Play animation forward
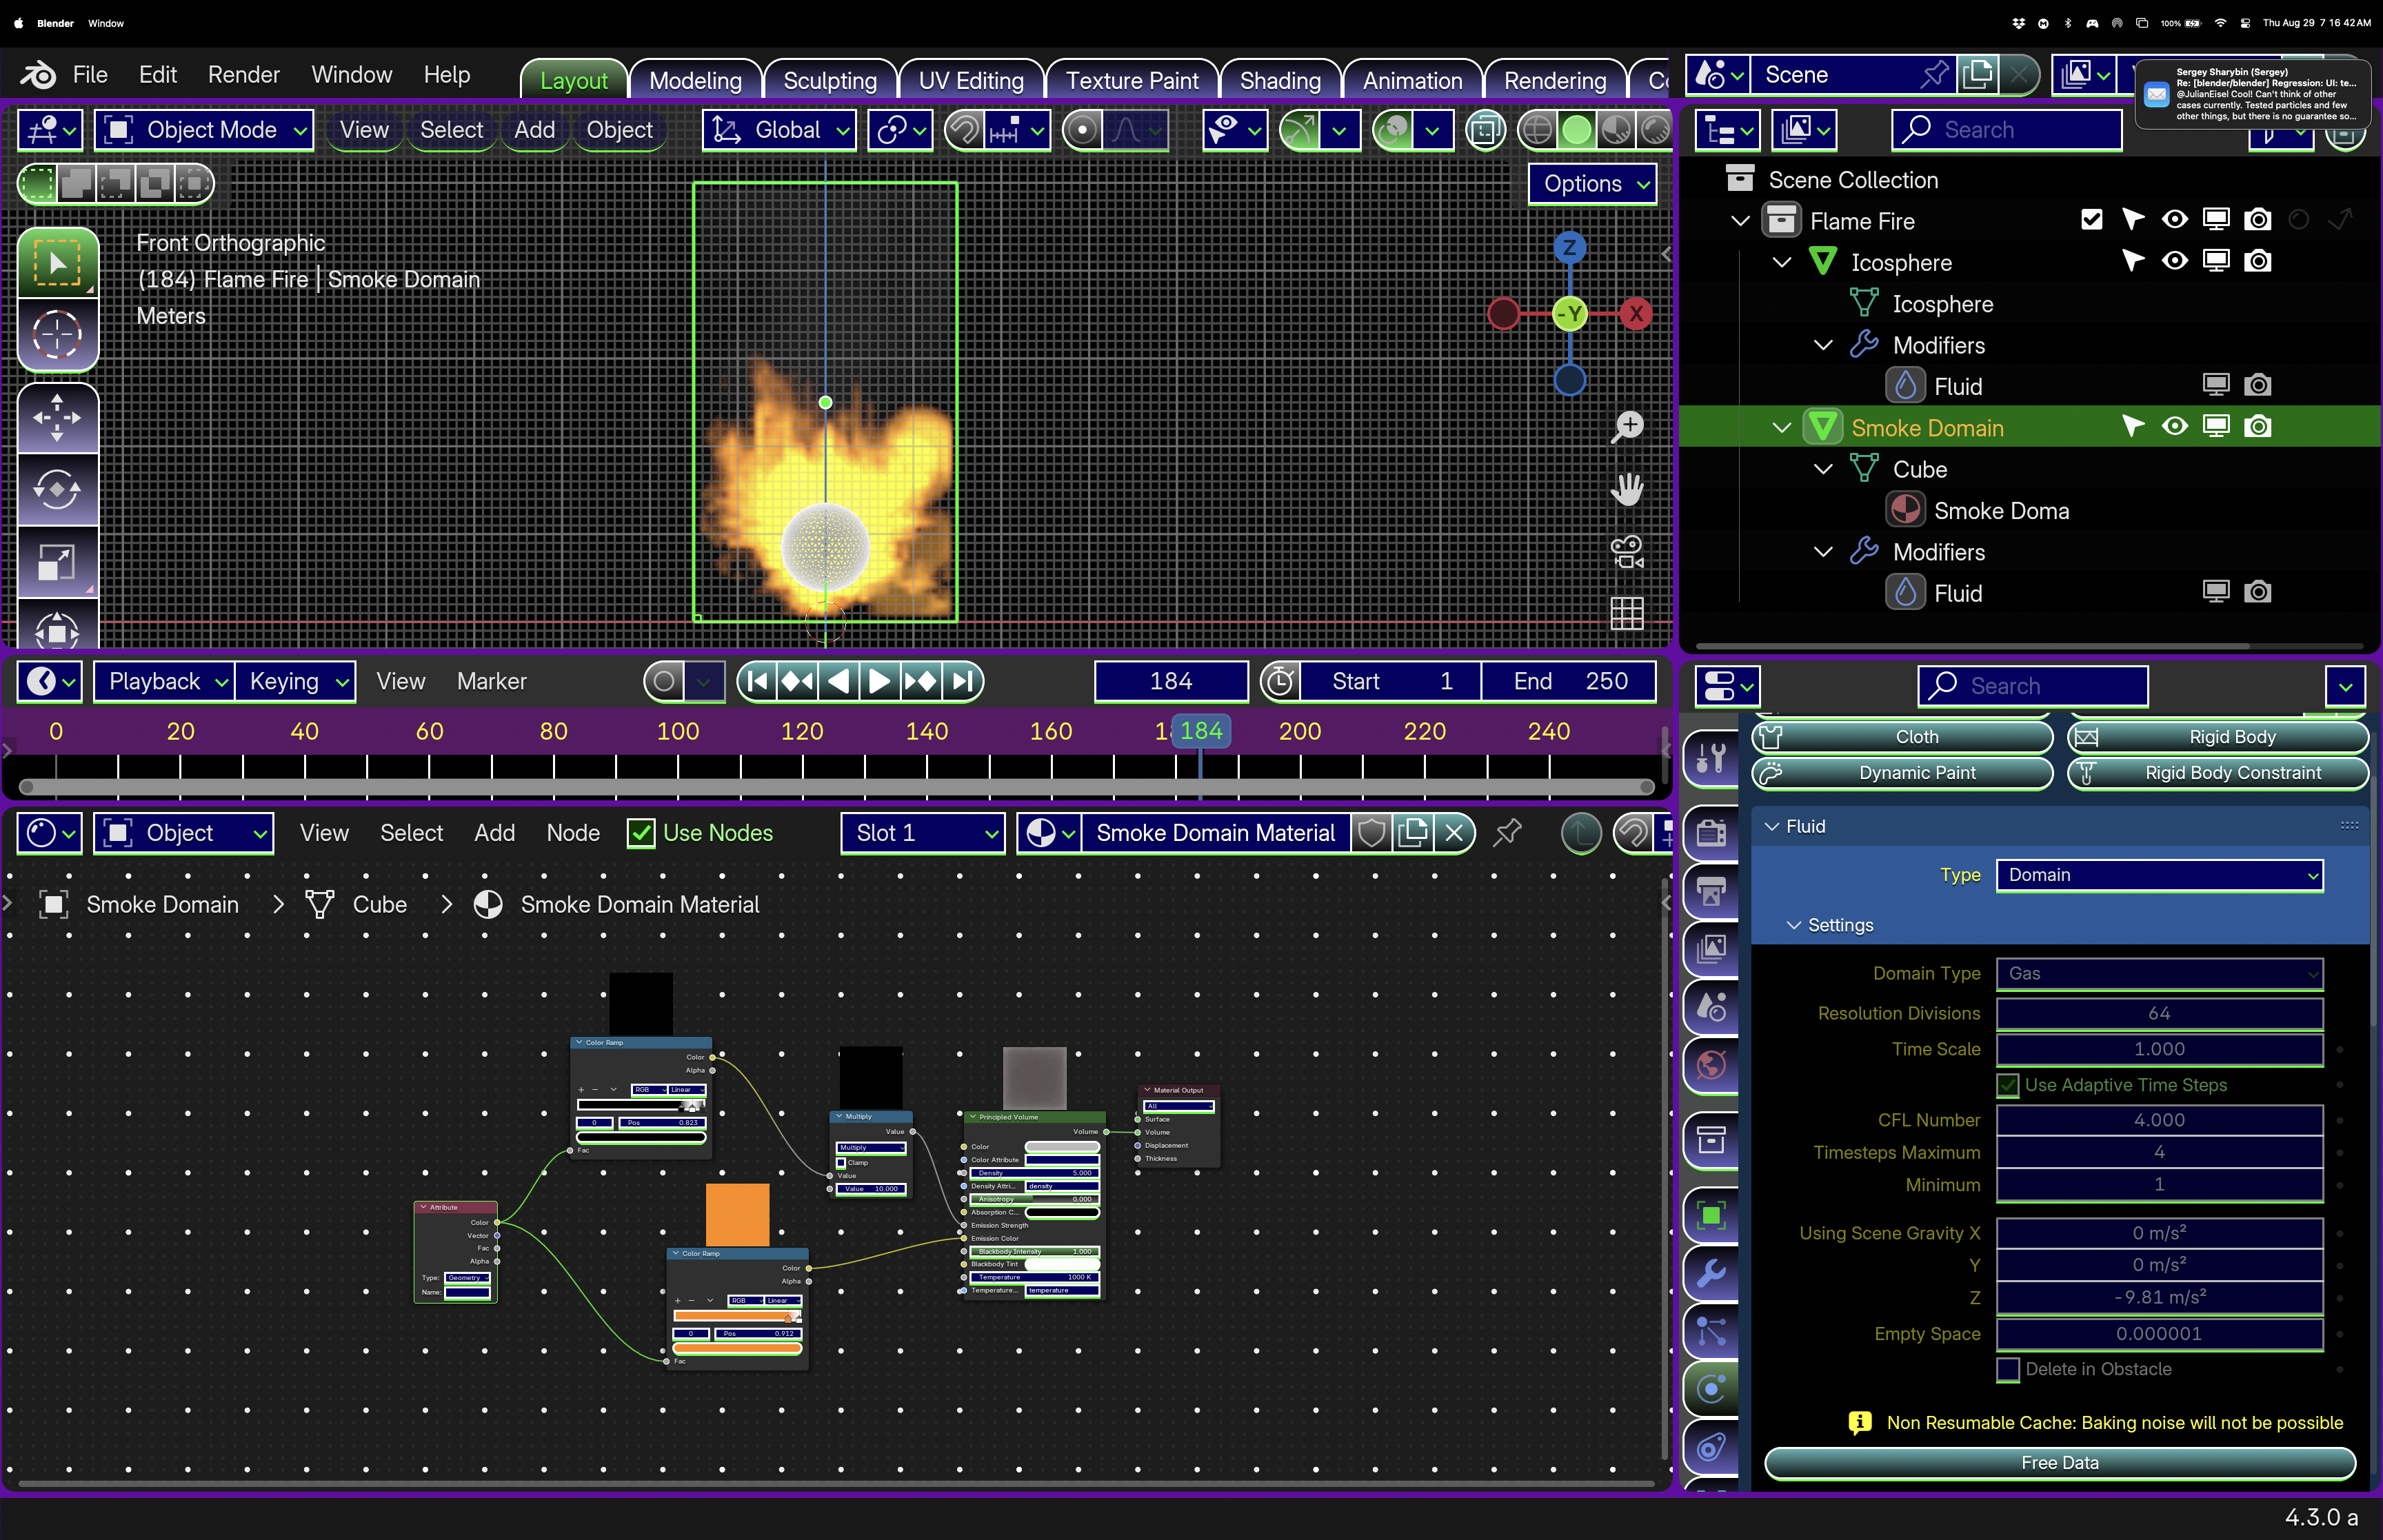This screenshot has height=1540, width=2383. pos(878,681)
